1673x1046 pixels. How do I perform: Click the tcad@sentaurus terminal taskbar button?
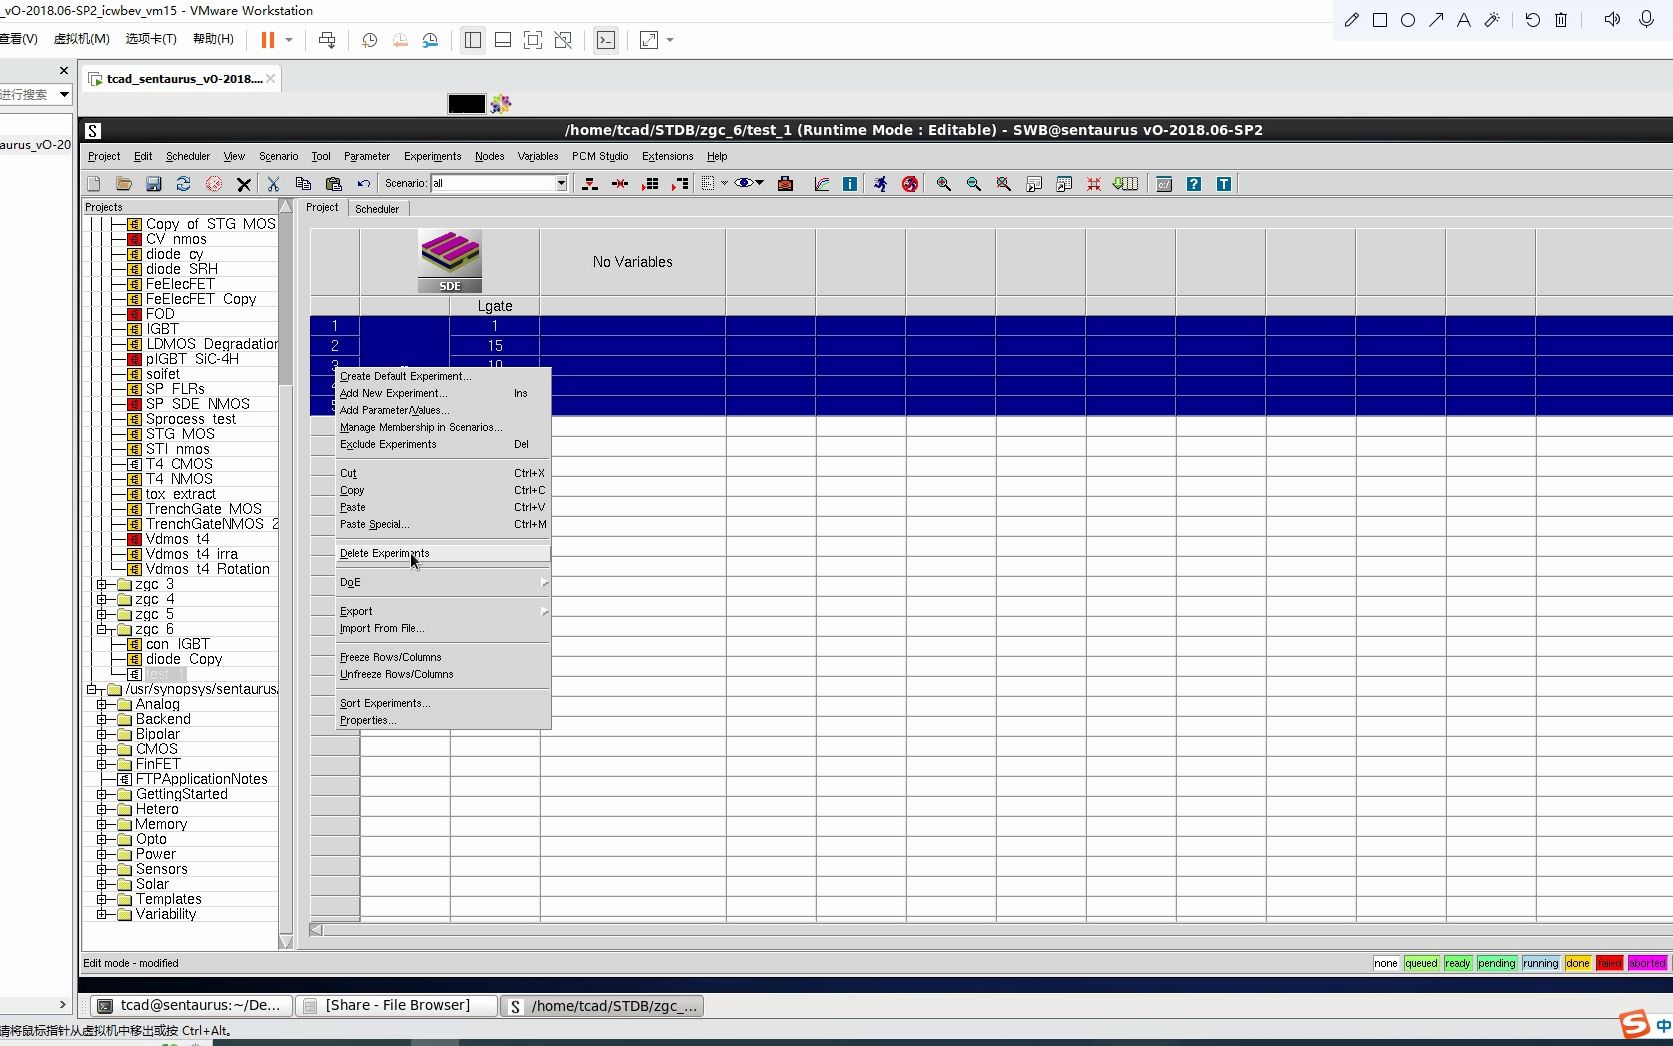click(193, 1006)
